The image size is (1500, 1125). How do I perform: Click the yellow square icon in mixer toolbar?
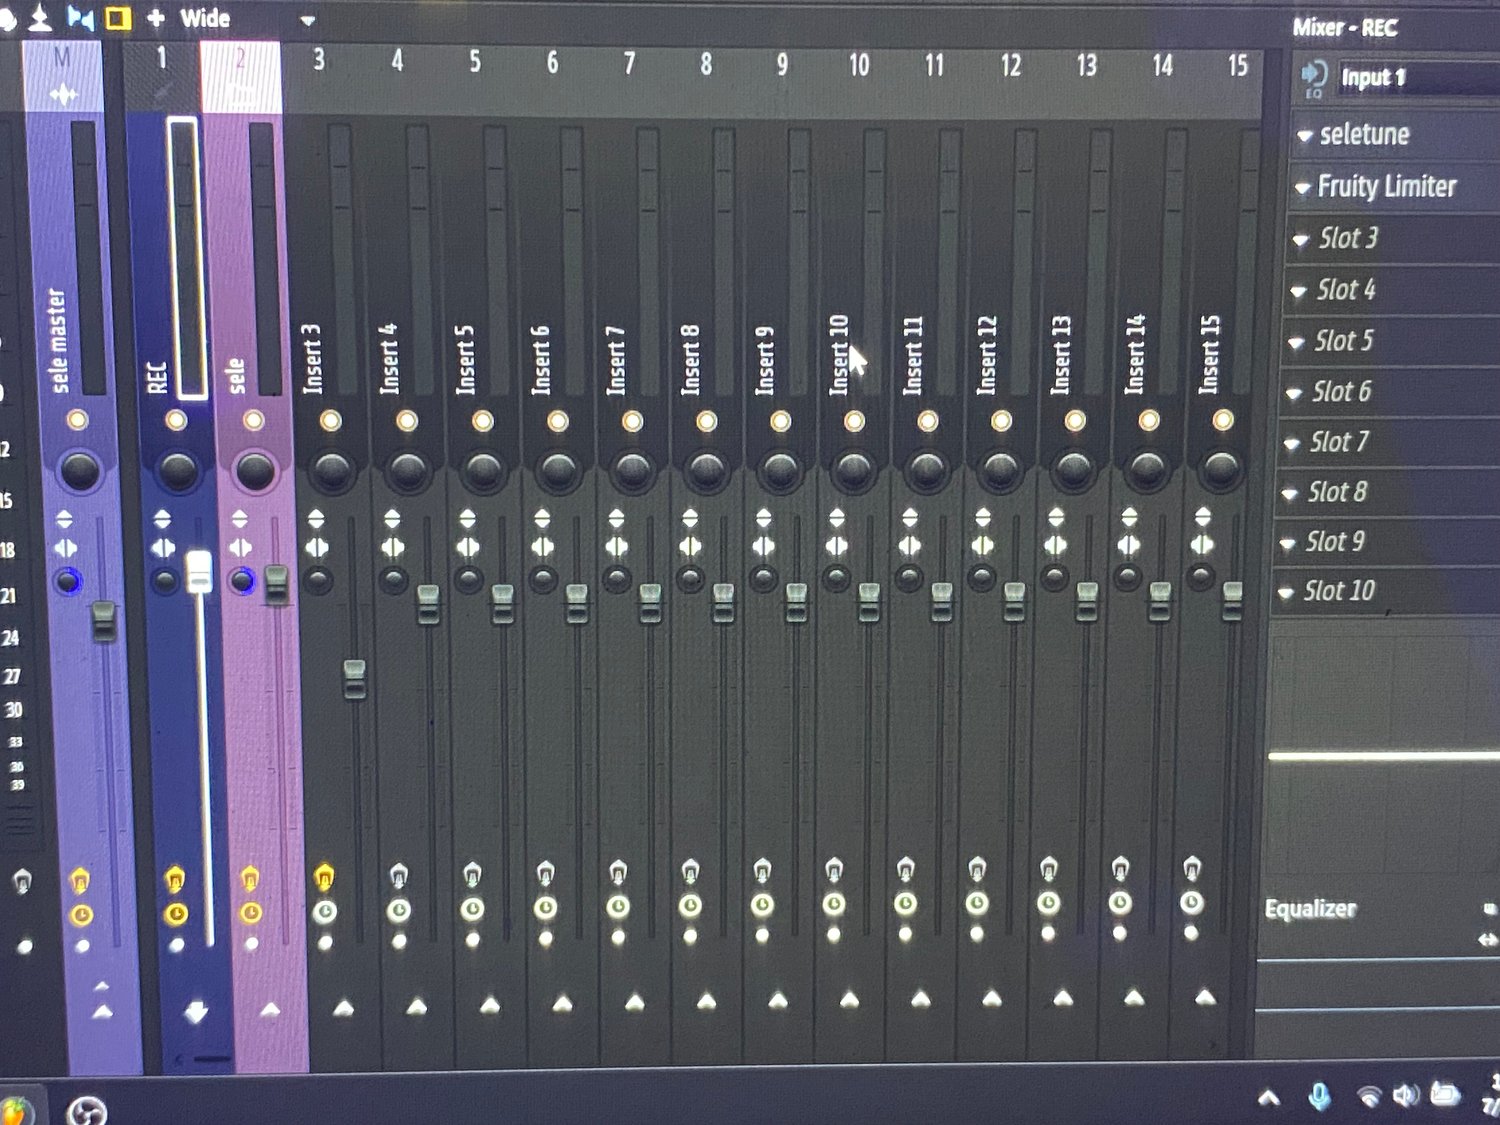pos(118,18)
